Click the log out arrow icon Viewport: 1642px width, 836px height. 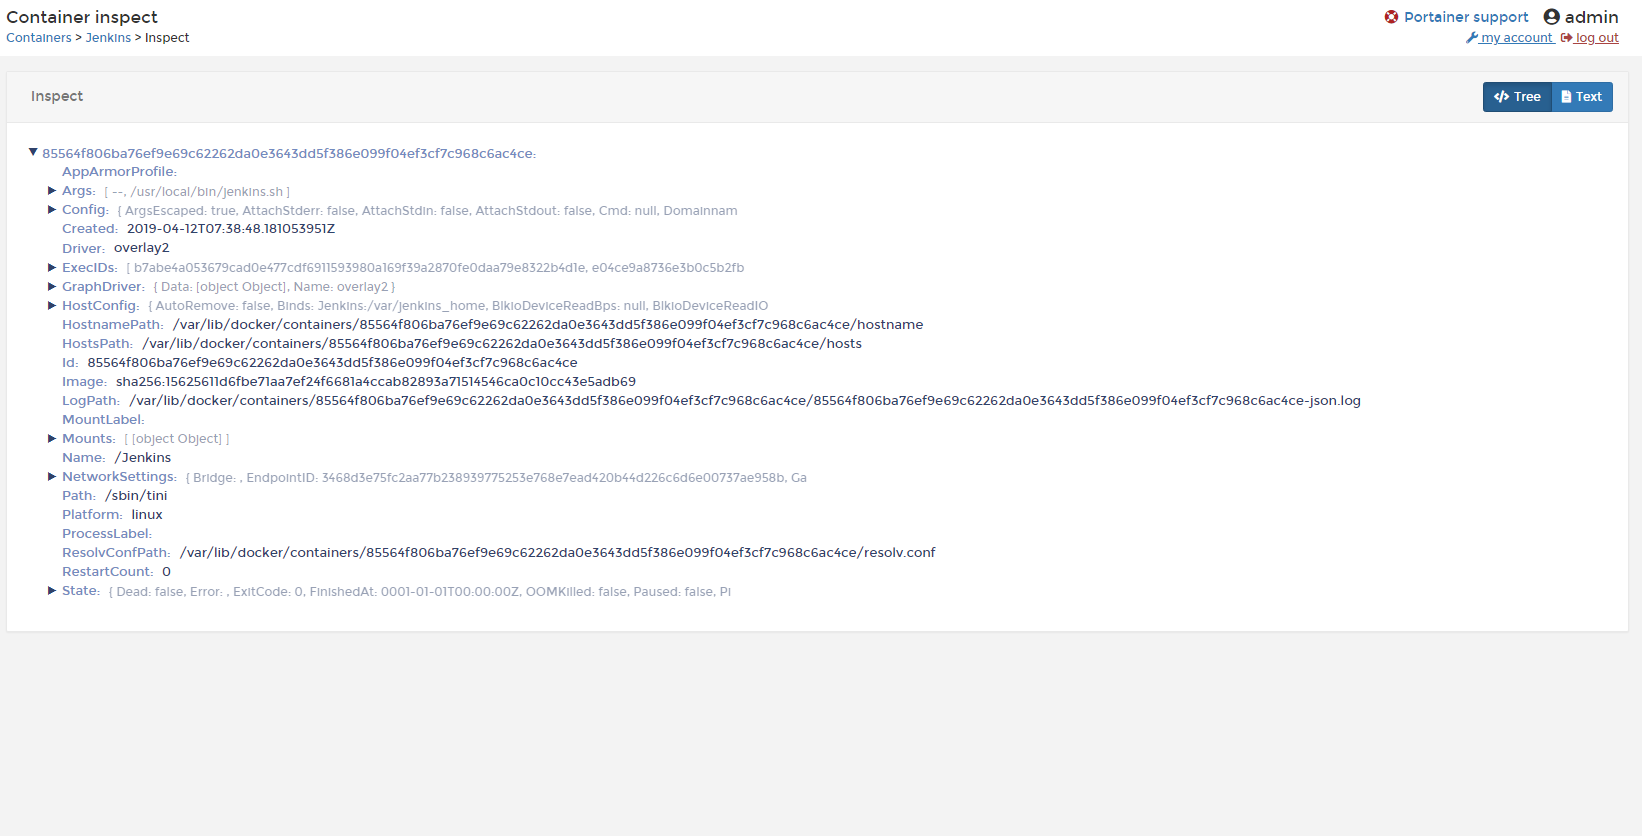point(1566,38)
